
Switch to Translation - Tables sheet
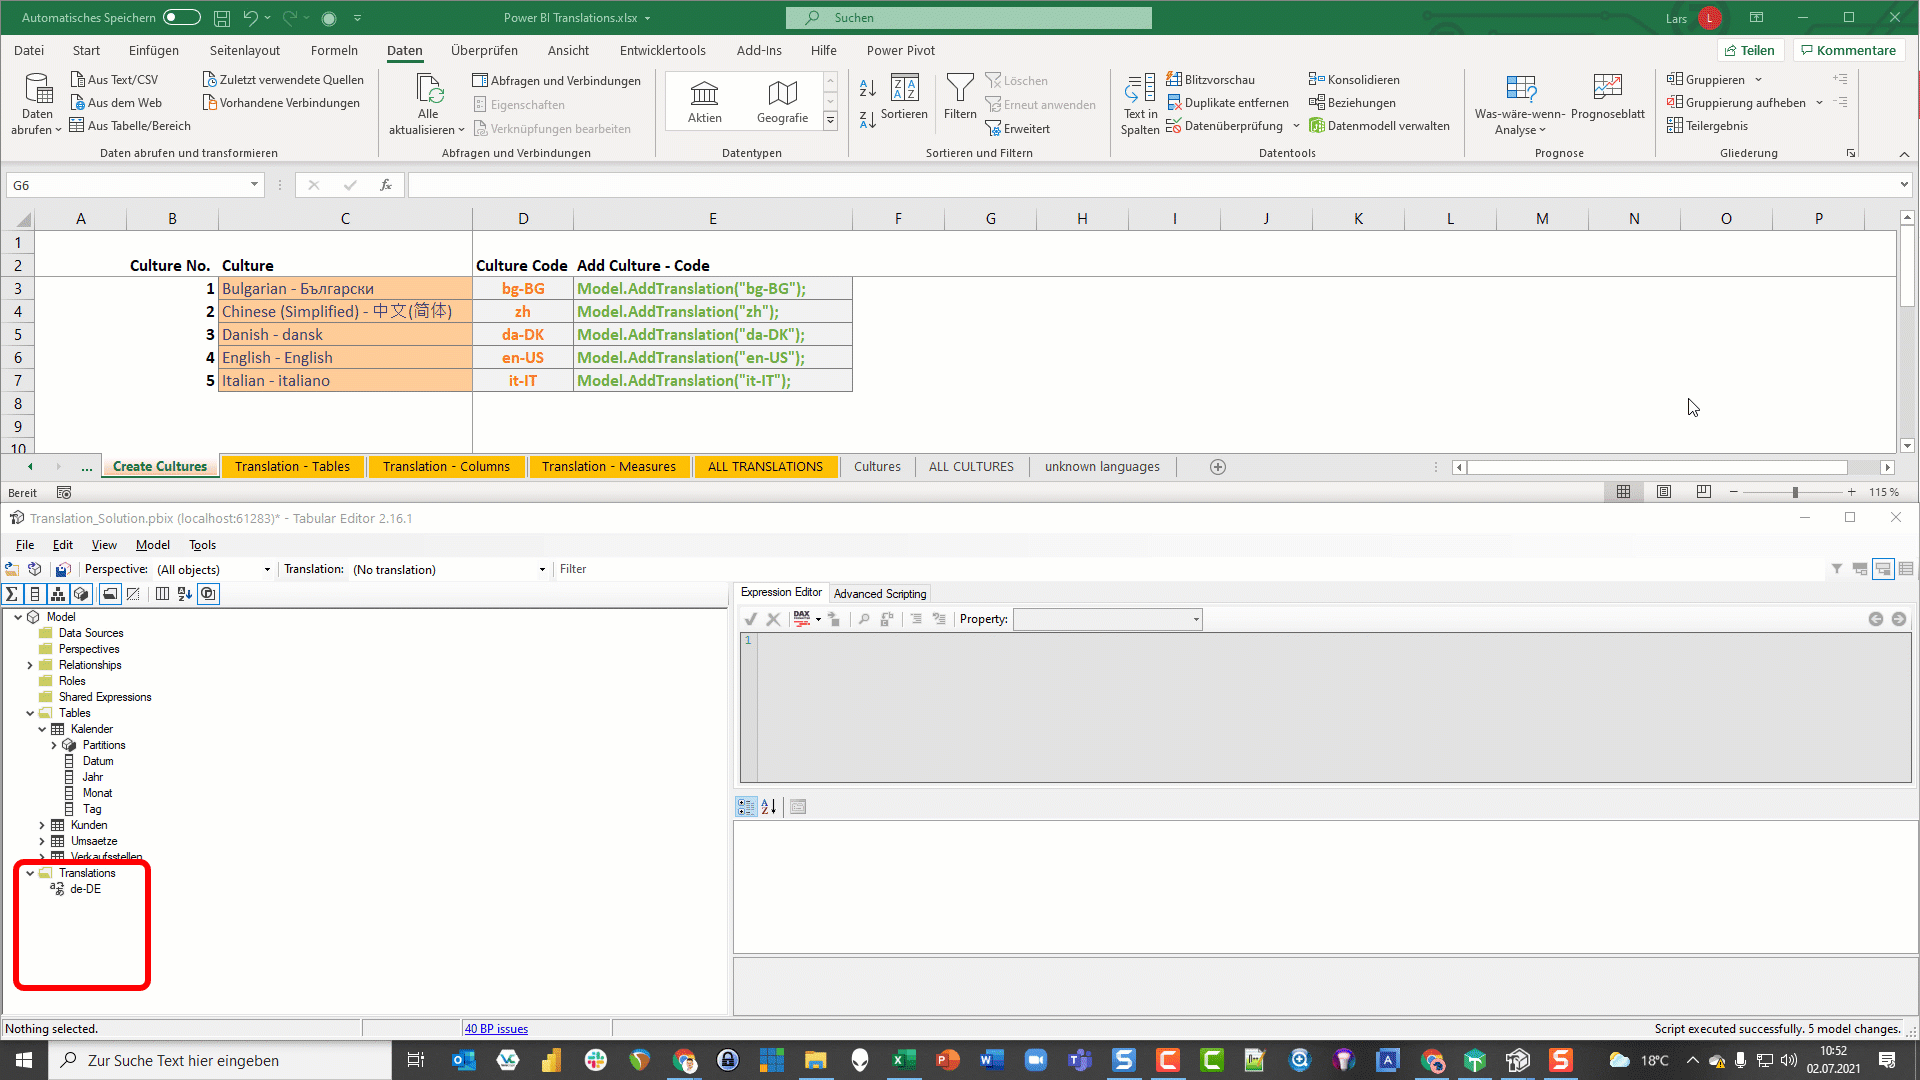click(x=292, y=467)
